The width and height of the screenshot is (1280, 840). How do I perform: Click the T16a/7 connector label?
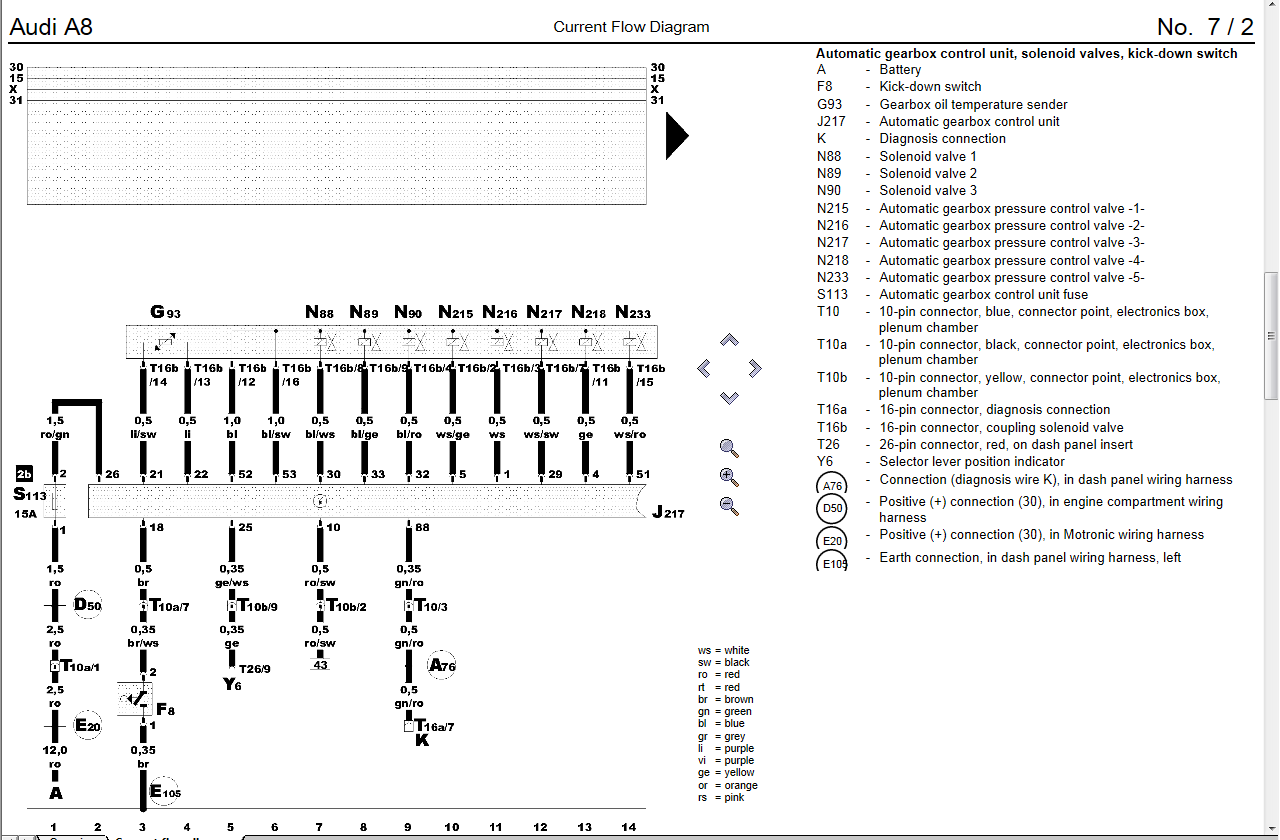click(435, 726)
